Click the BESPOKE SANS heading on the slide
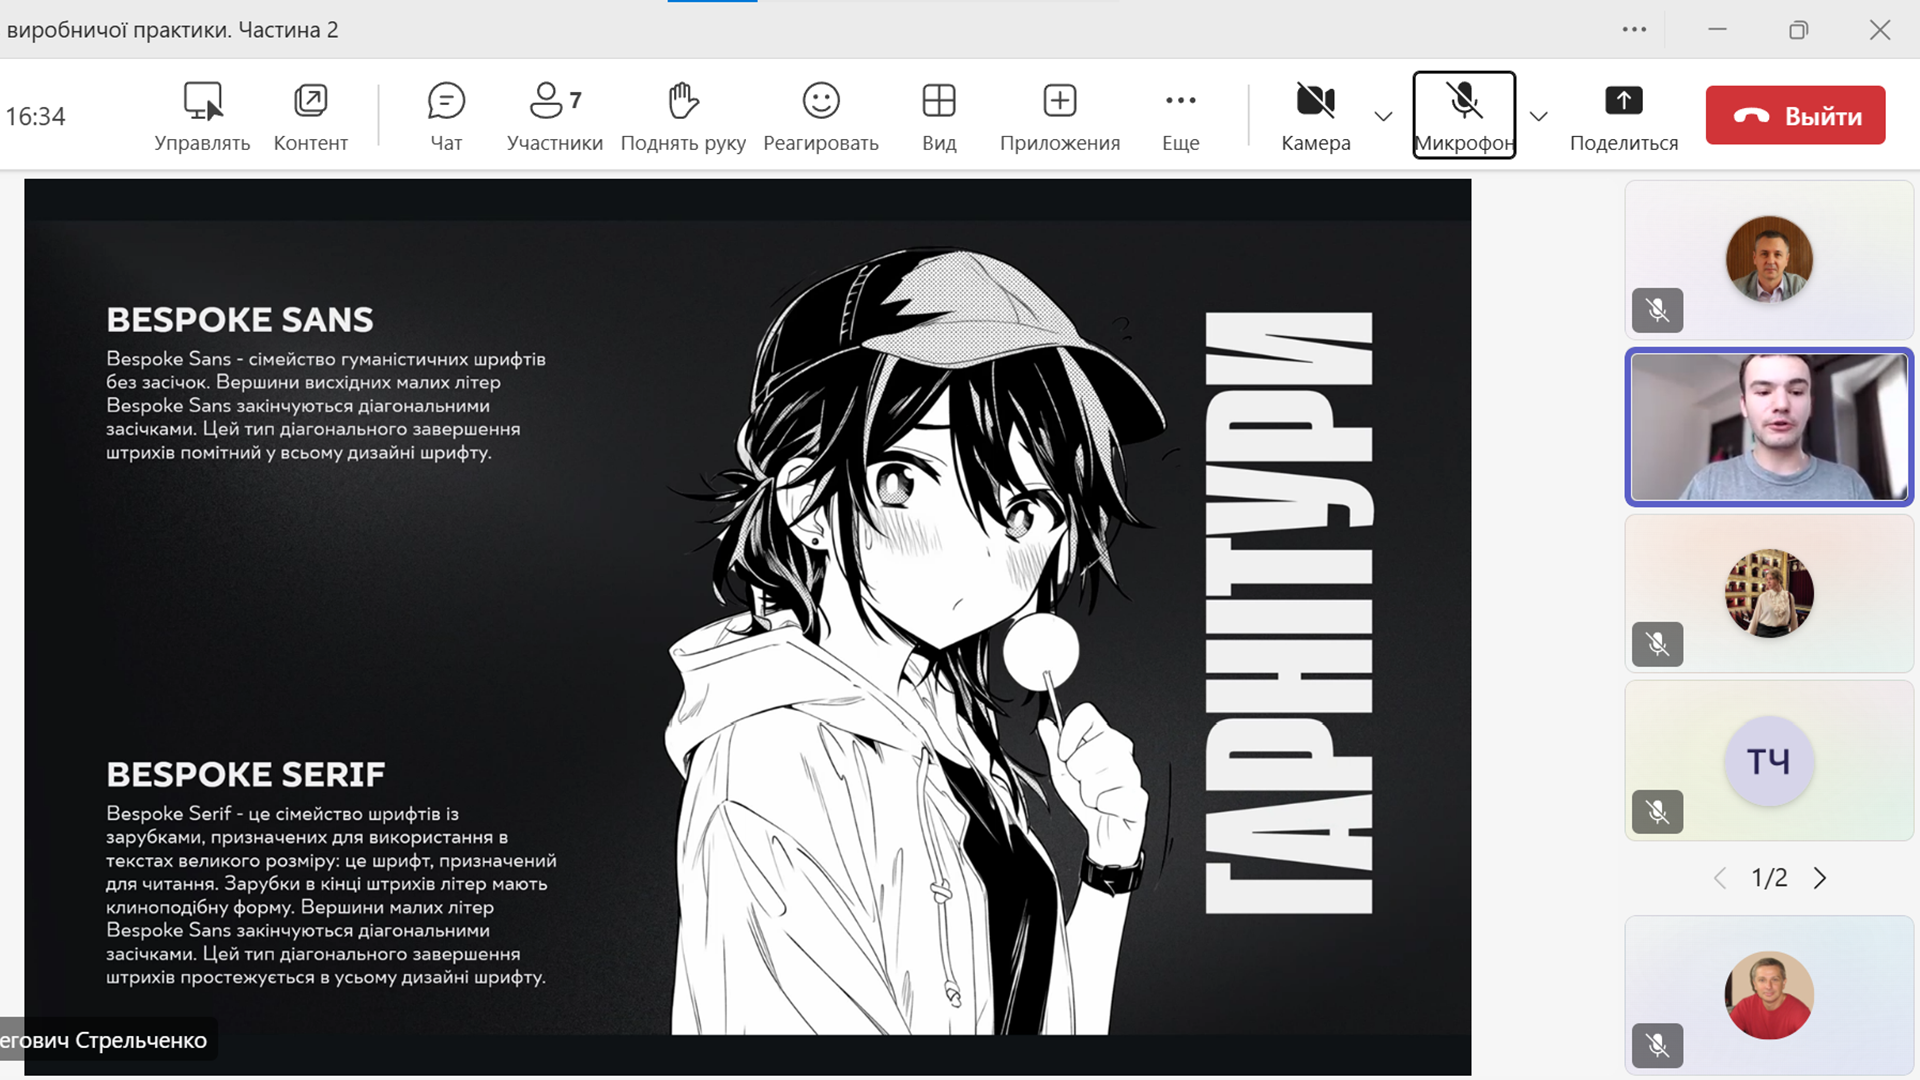 point(240,320)
